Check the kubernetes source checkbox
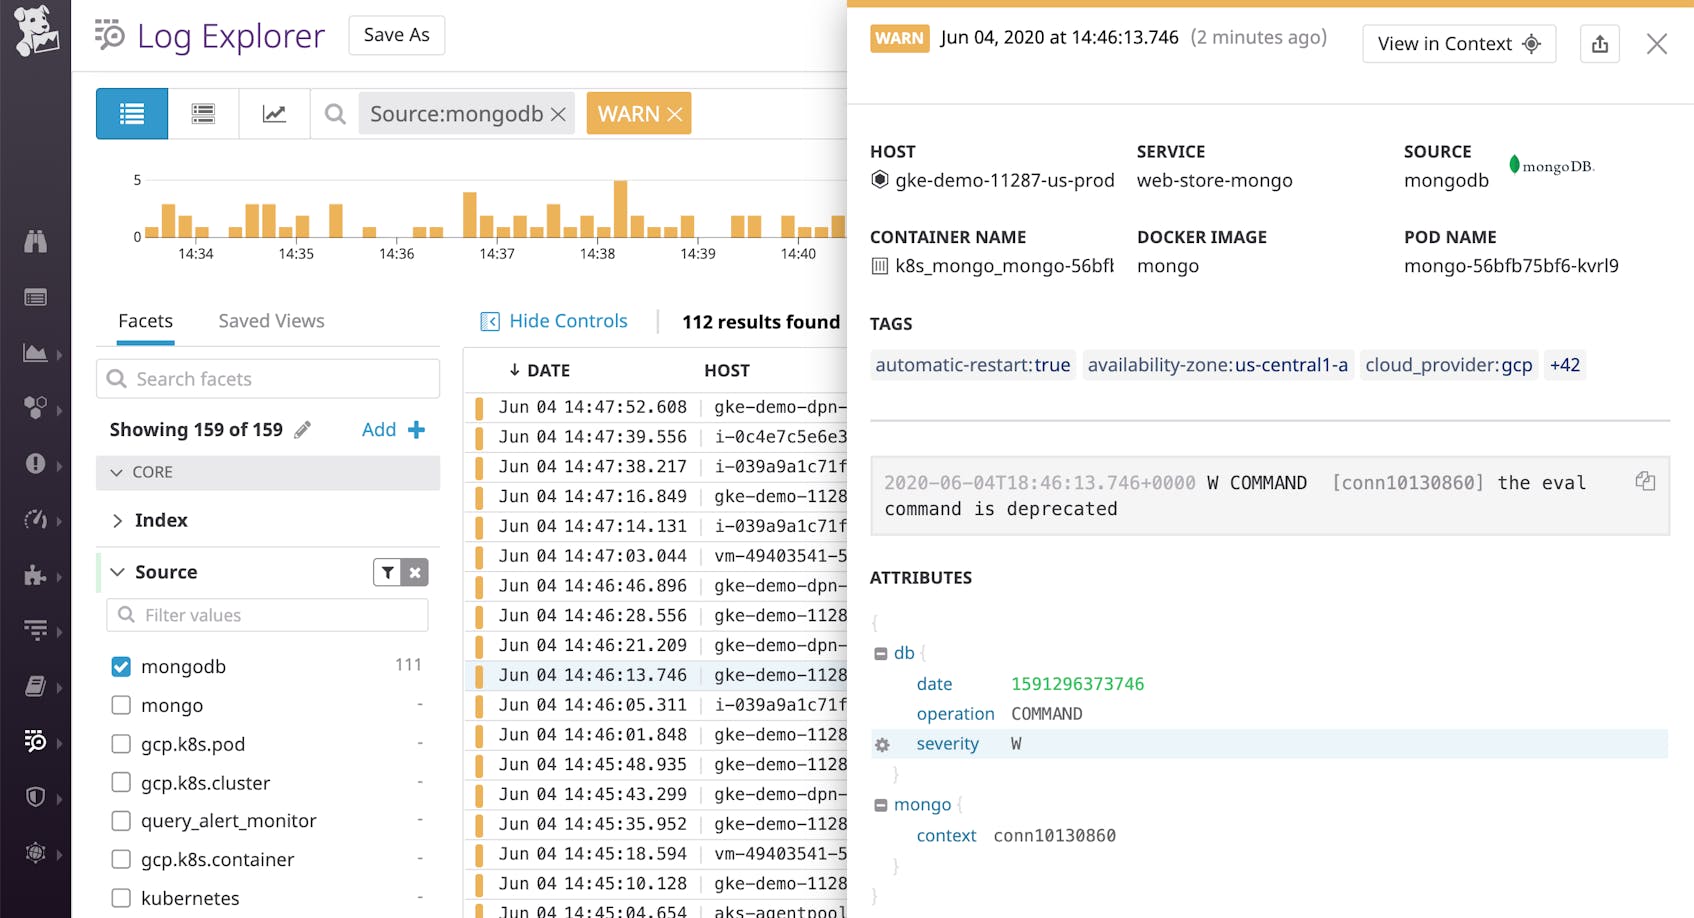The image size is (1694, 918). pos(121,898)
